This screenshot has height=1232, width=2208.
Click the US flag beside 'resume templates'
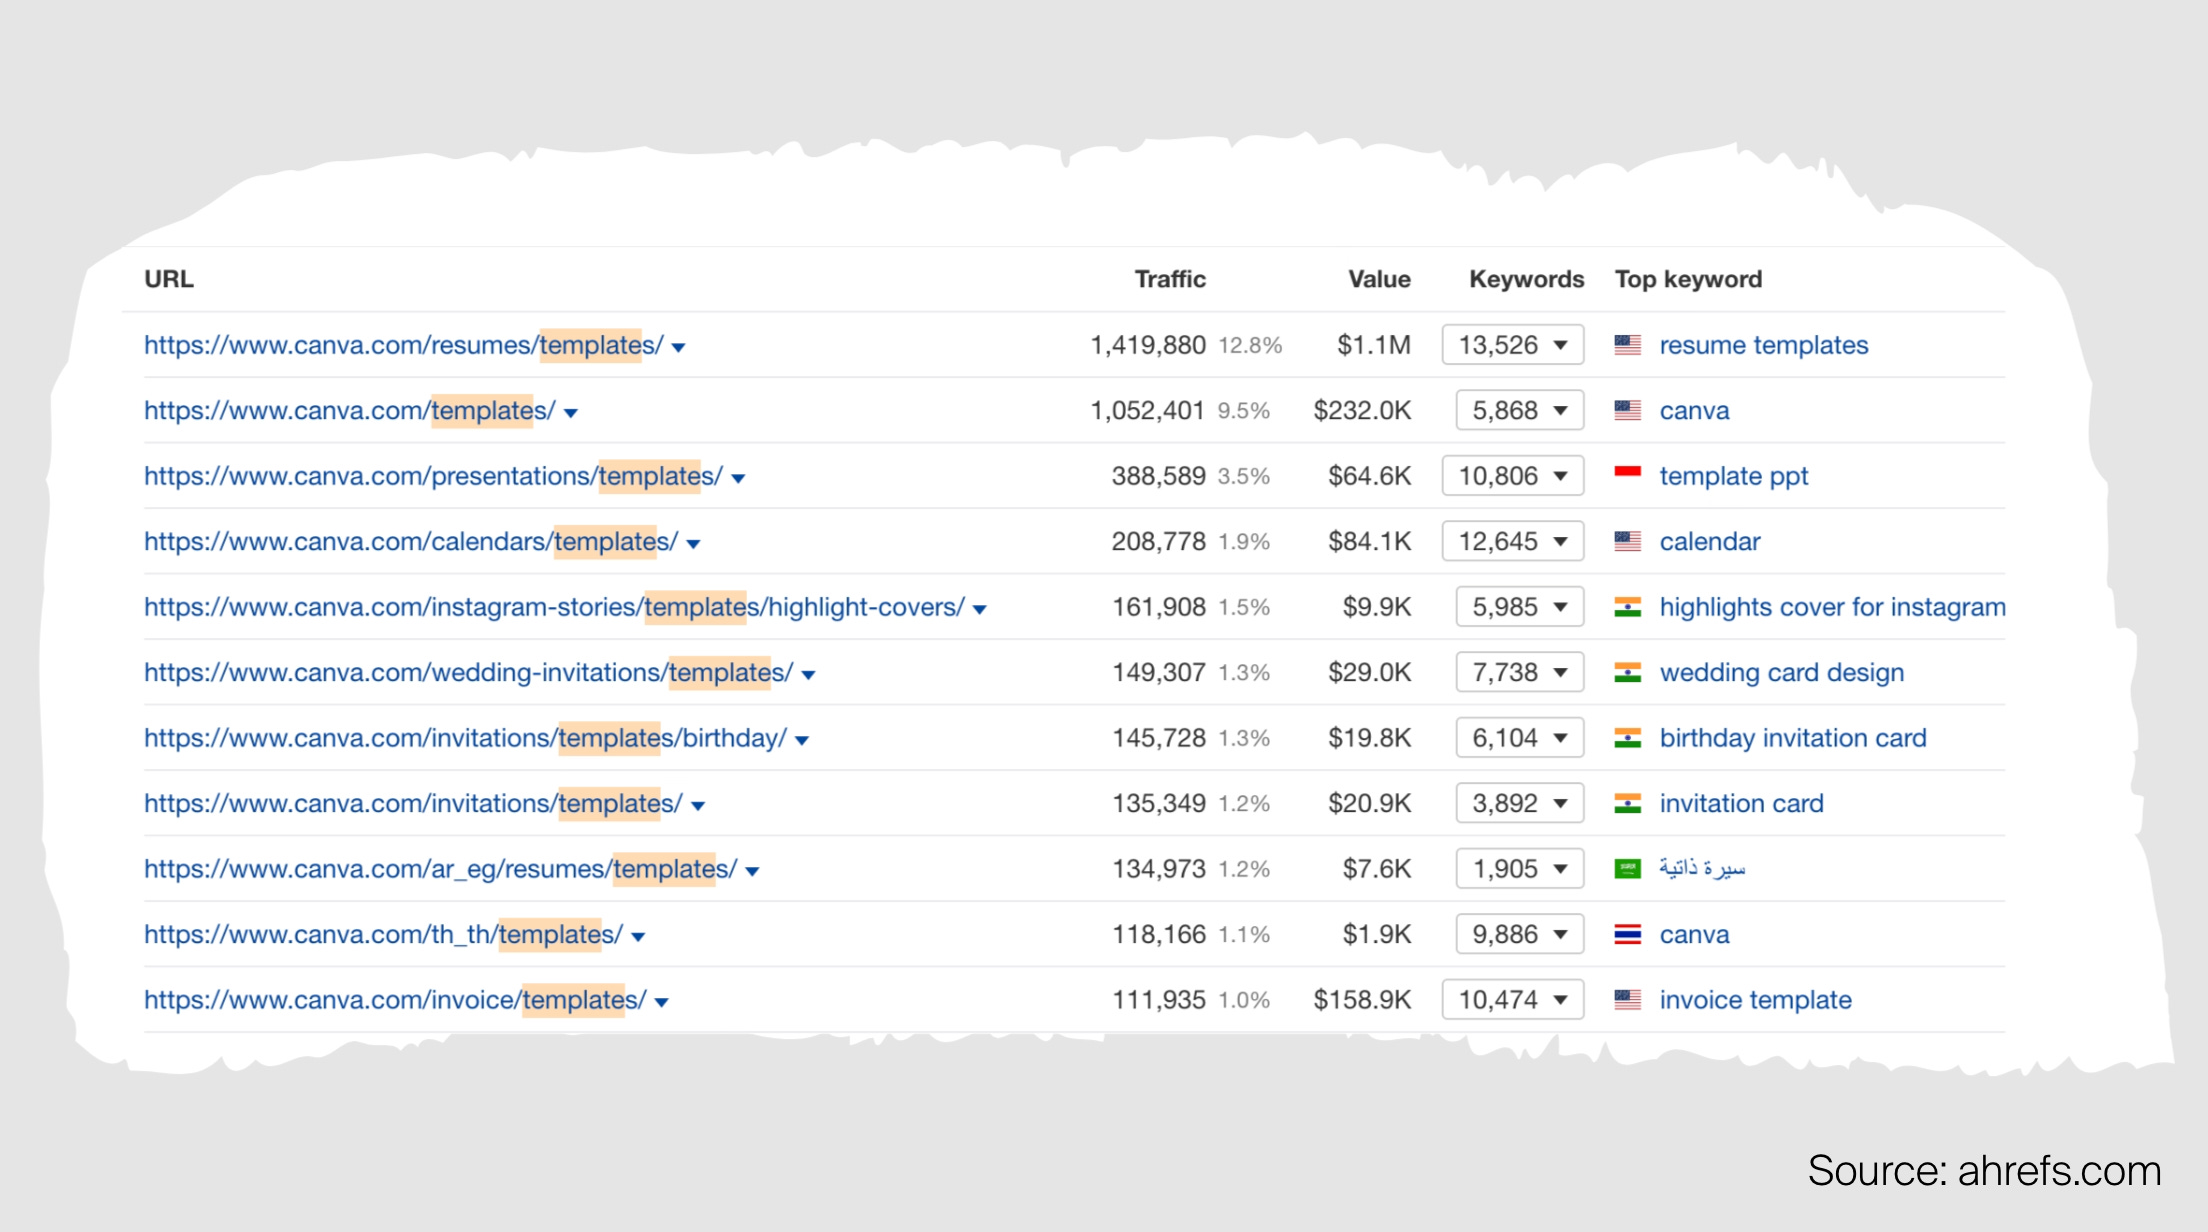click(1628, 345)
